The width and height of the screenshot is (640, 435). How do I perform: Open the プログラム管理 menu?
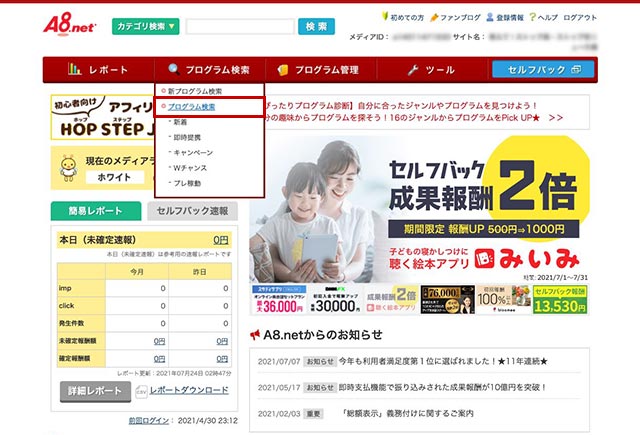pos(321,70)
